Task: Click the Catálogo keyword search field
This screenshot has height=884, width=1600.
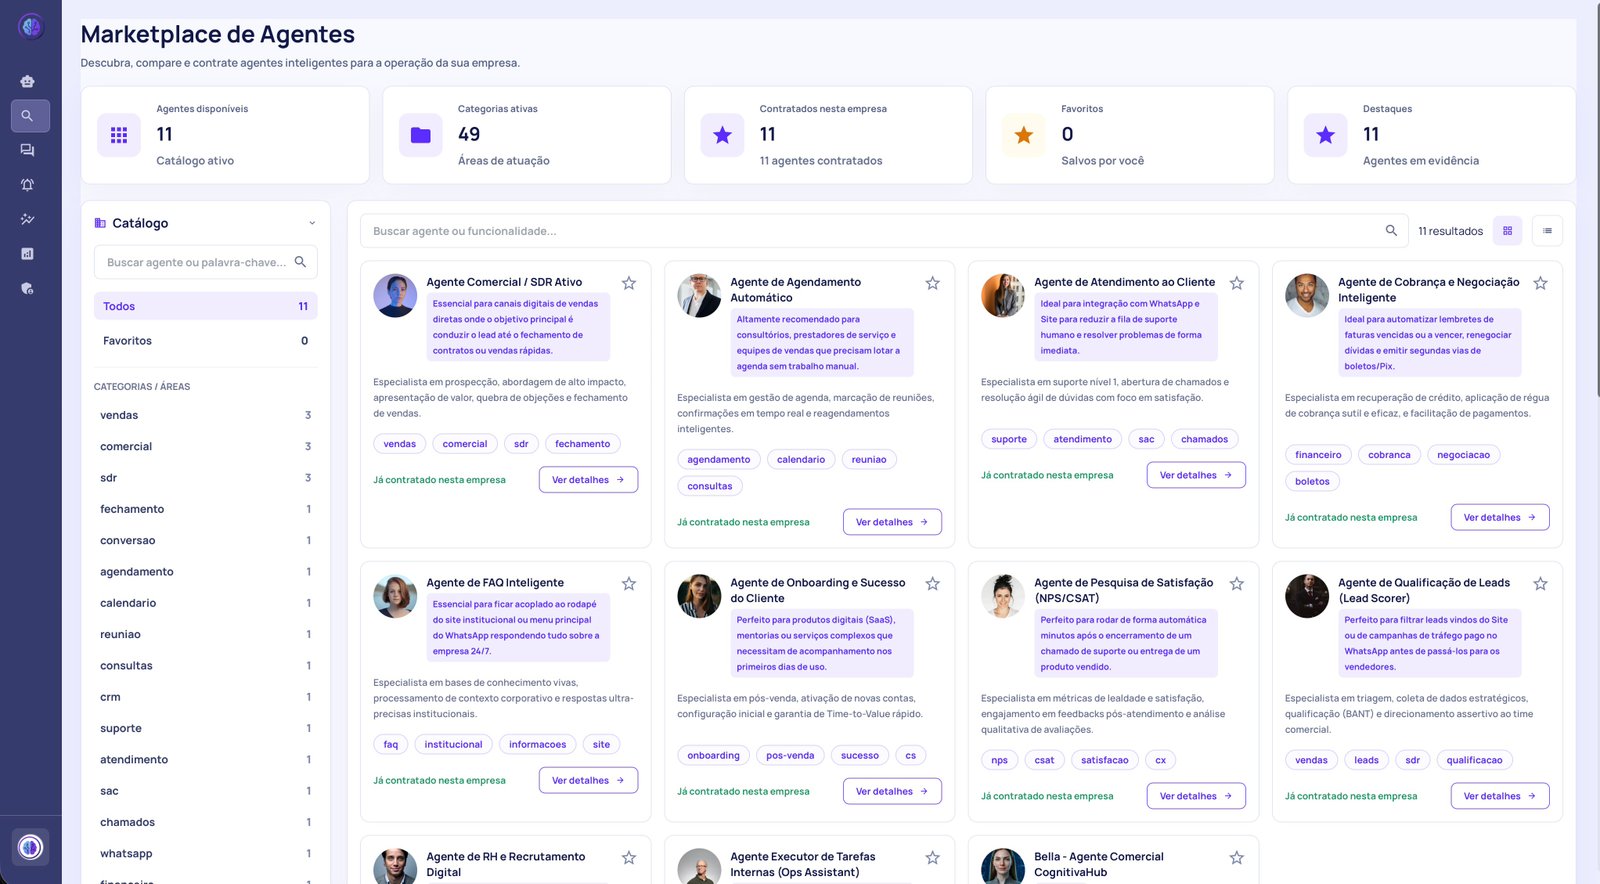Action: 205,262
